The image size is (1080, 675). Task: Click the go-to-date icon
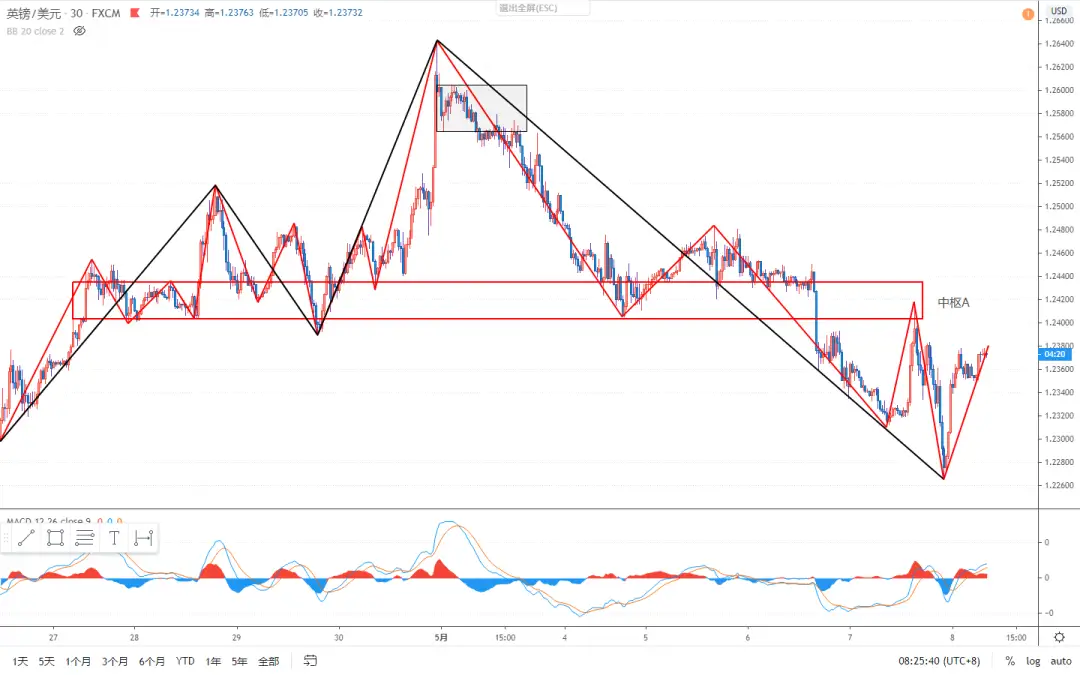pos(311,661)
